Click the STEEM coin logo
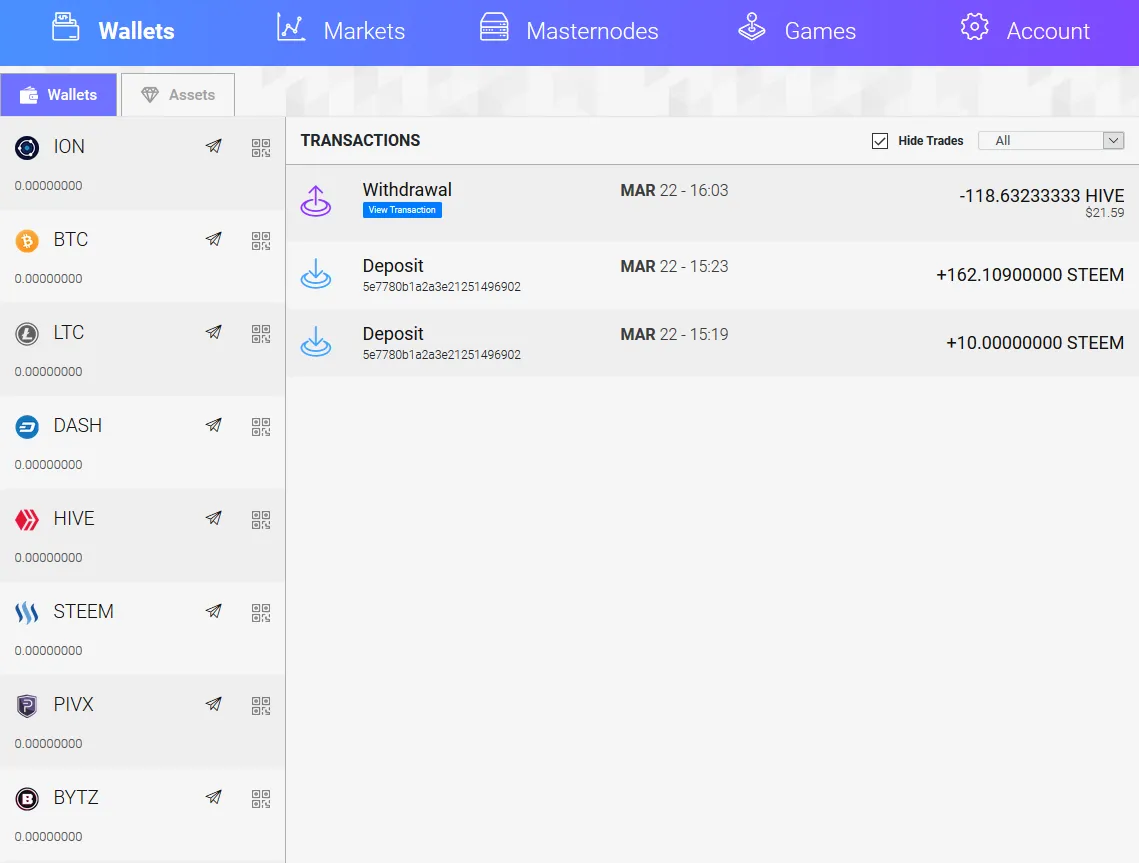The width and height of the screenshot is (1139, 863). (27, 613)
